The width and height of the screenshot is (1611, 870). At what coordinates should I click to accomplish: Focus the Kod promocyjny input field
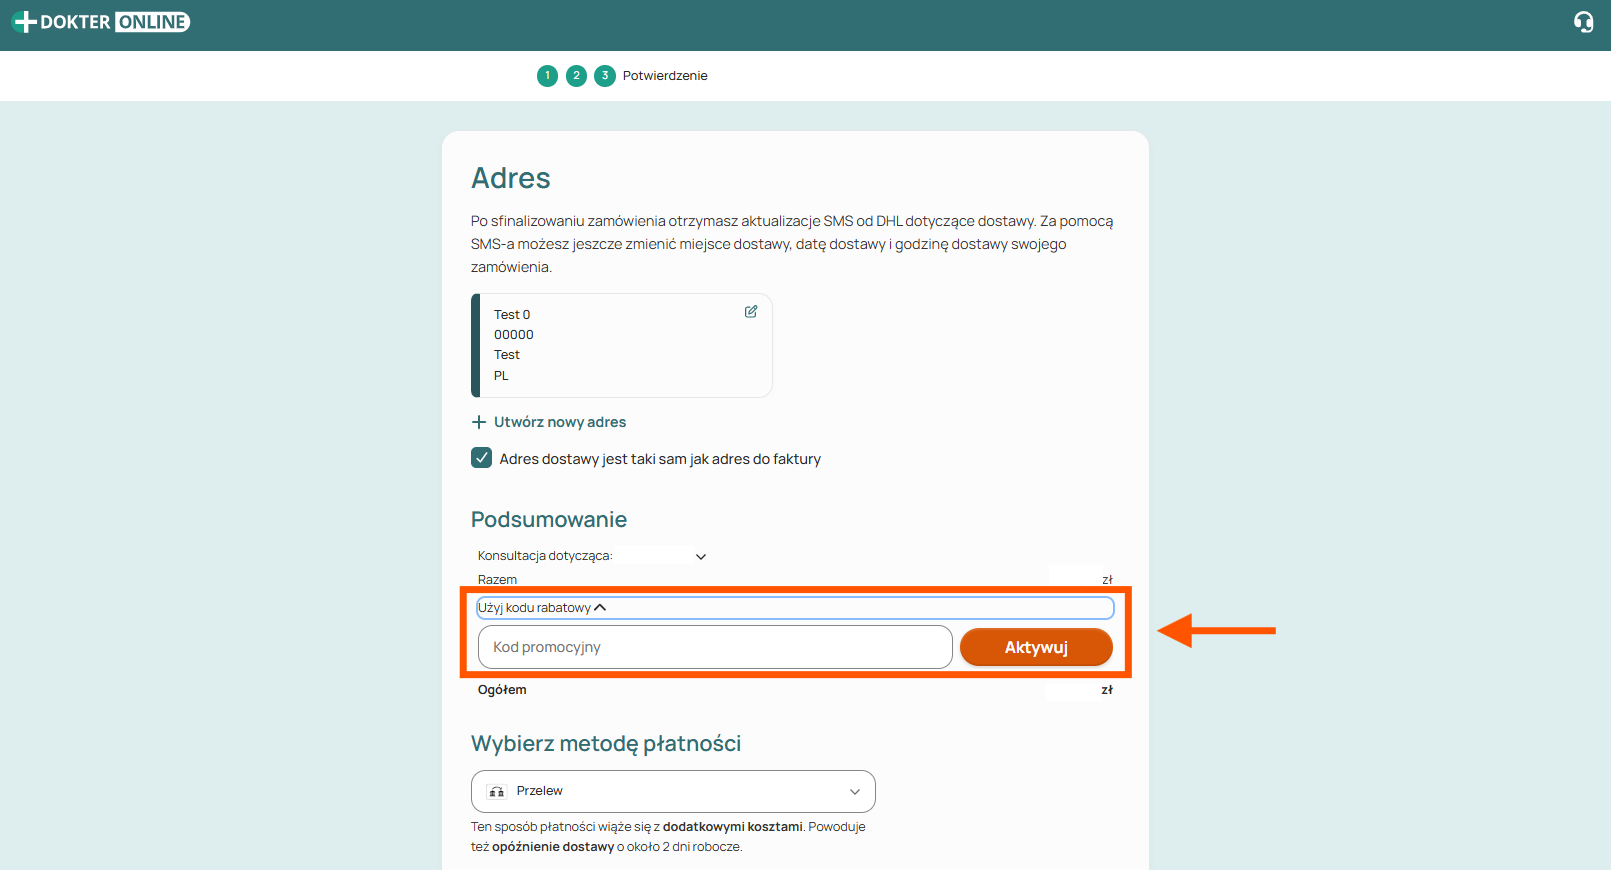(715, 647)
